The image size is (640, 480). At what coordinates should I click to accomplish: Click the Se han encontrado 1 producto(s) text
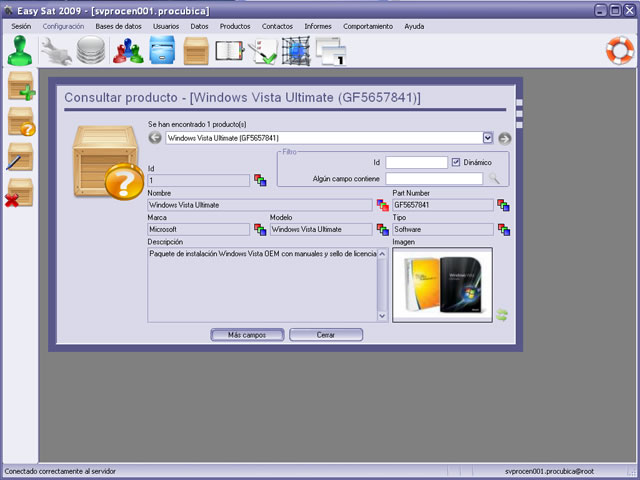point(197,124)
